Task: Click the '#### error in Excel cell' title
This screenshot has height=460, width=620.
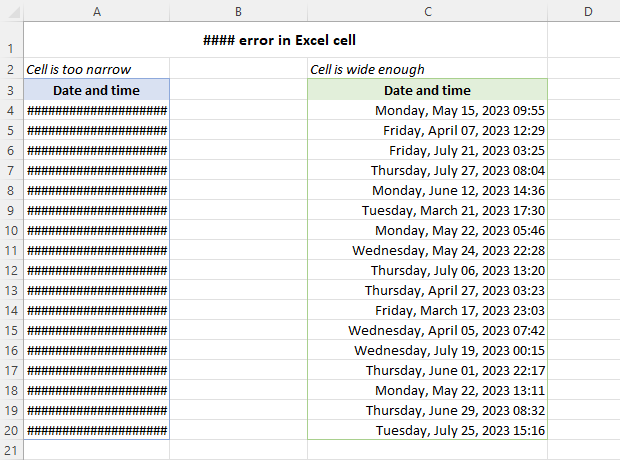Action: point(279,40)
